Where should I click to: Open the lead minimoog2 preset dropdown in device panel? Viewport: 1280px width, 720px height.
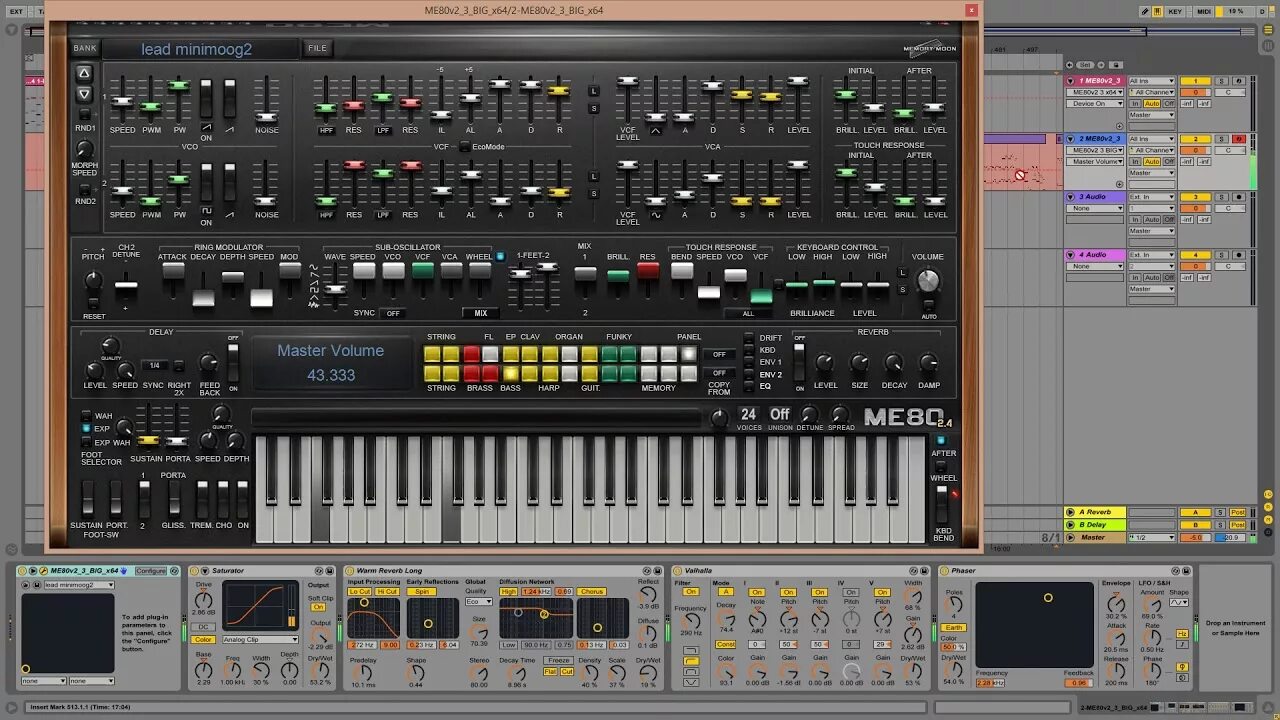(78, 585)
